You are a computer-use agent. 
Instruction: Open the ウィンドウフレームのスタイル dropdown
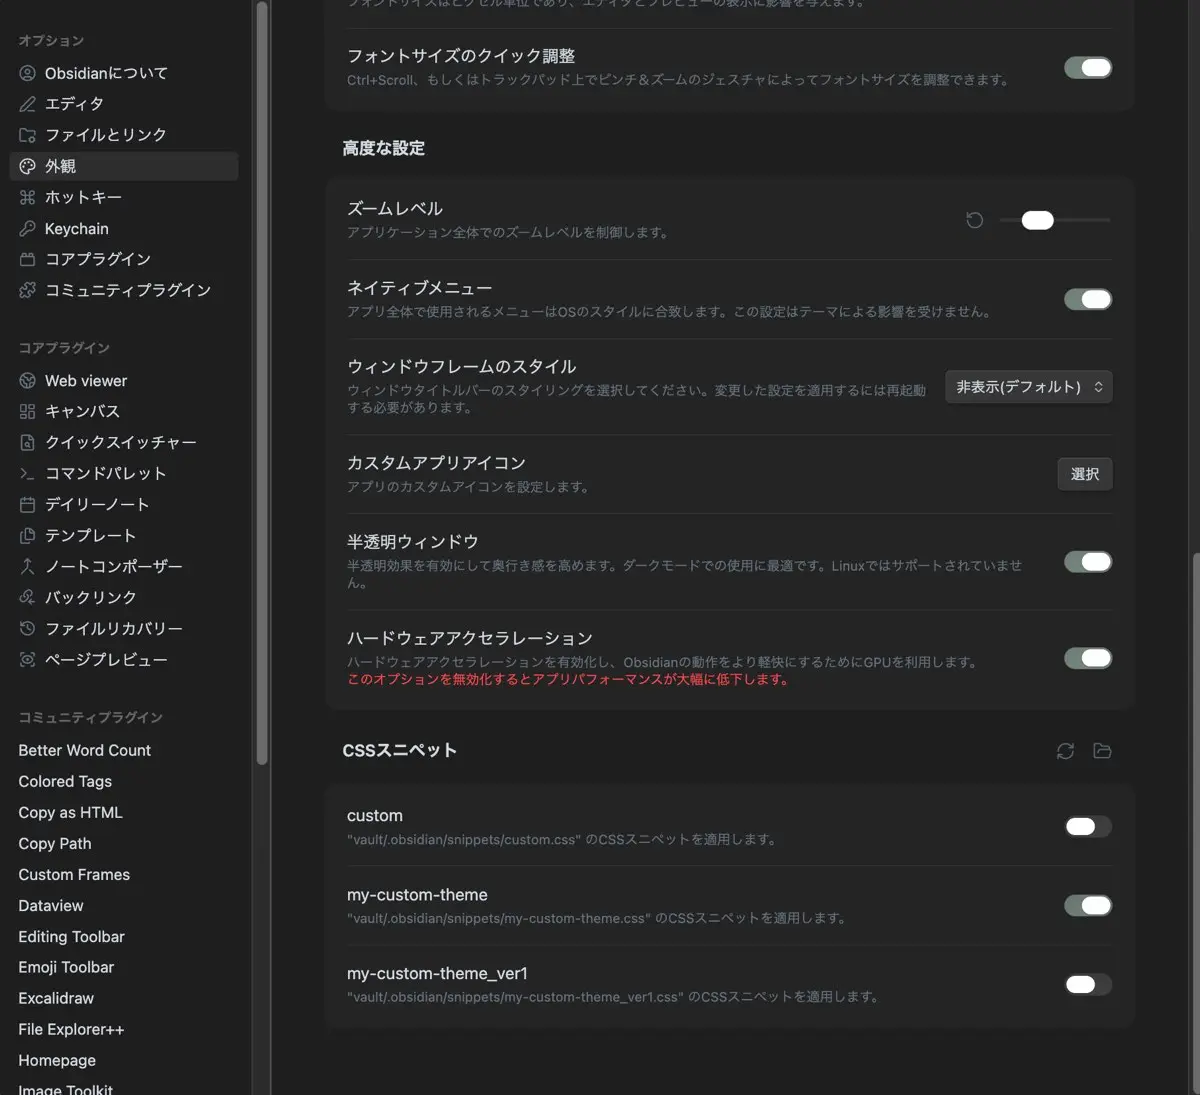click(1029, 387)
